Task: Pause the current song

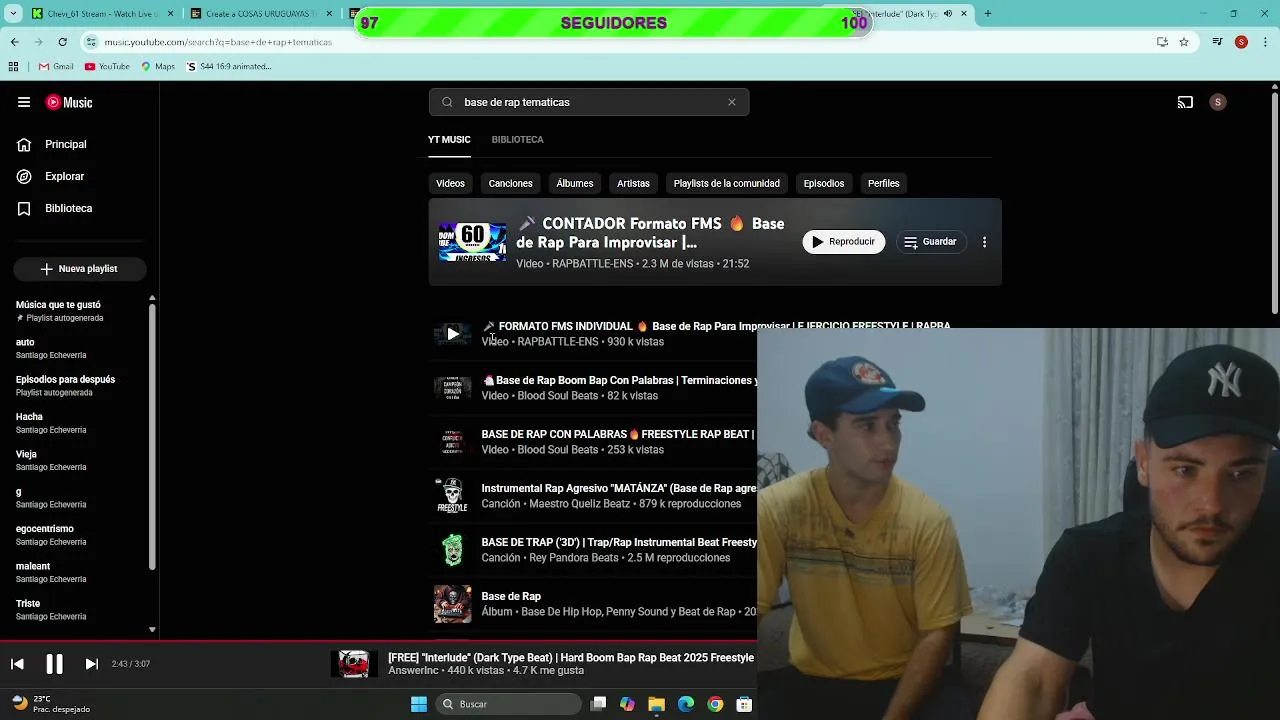Action: (54, 664)
